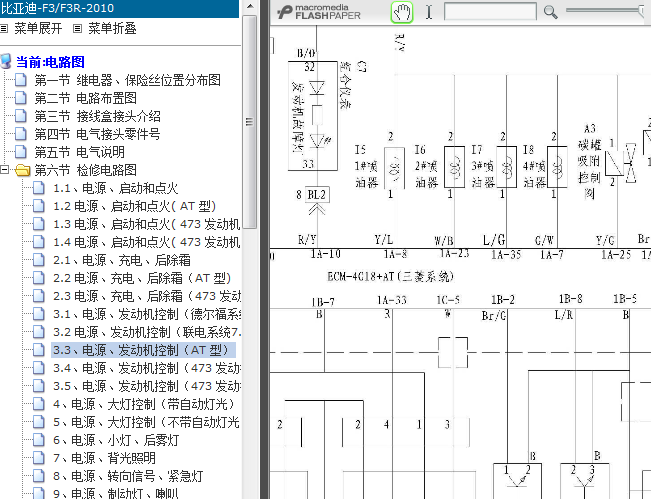The height and width of the screenshot is (499, 651).
Task: Open 7、电源、背光照明
Action: coord(104,458)
